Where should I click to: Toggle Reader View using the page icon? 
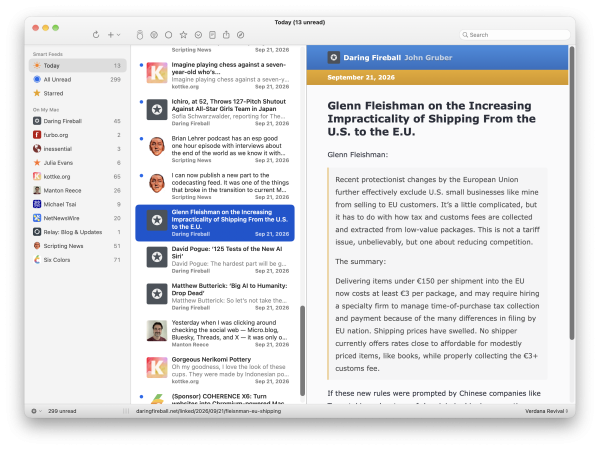212,35
